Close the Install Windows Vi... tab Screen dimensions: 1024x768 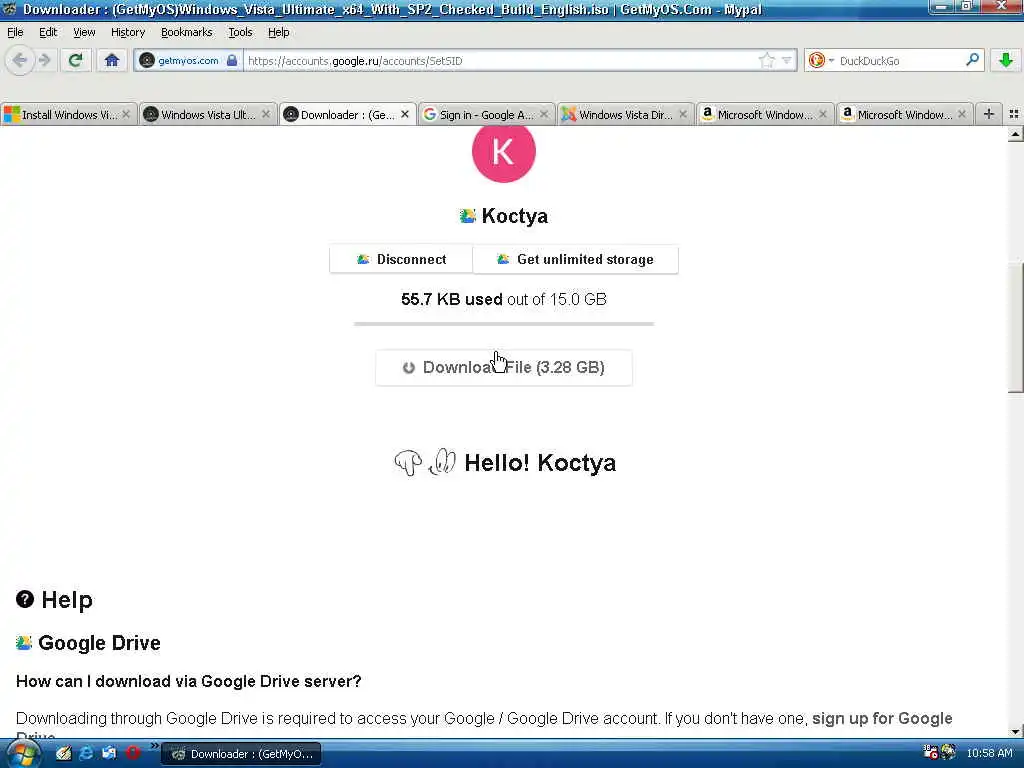[126, 114]
